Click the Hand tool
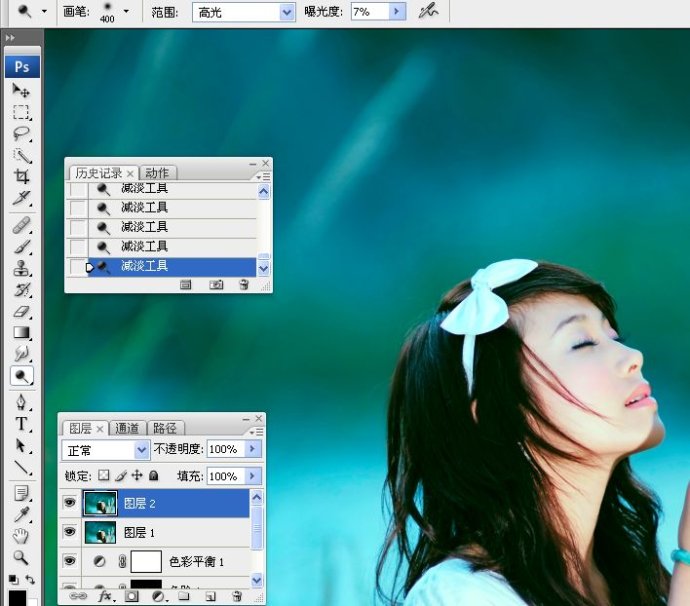 21,536
